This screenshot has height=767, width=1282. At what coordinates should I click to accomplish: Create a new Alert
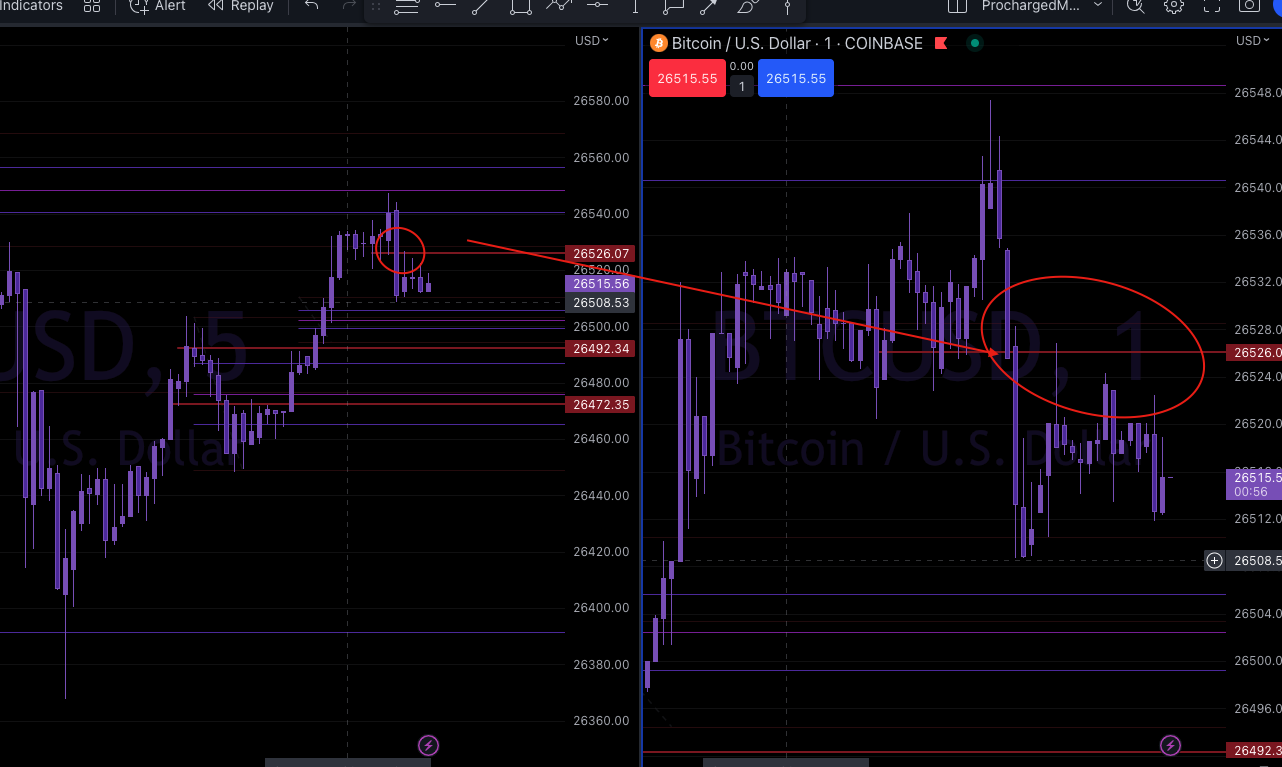pos(160,6)
